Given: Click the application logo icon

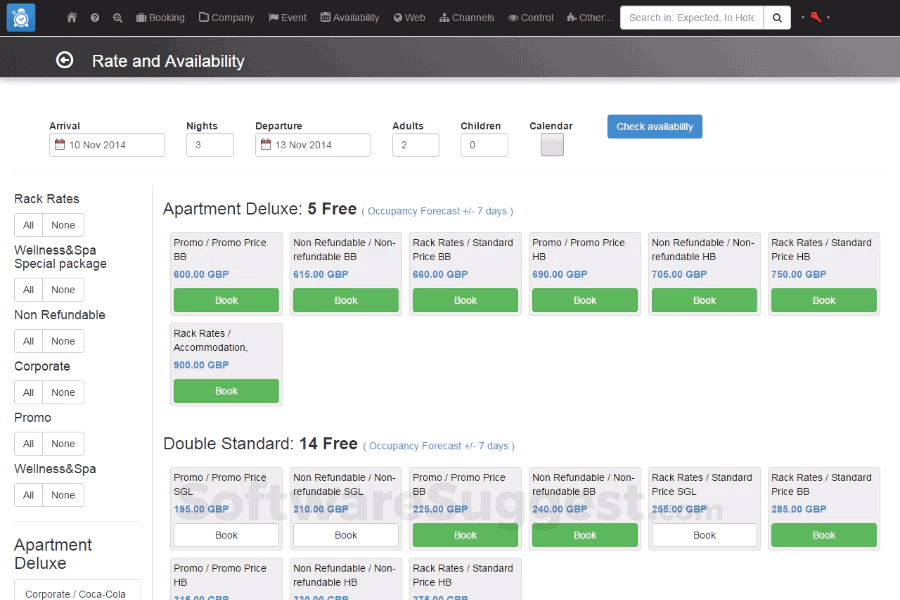Looking at the screenshot, I should (x=20, y=18).
